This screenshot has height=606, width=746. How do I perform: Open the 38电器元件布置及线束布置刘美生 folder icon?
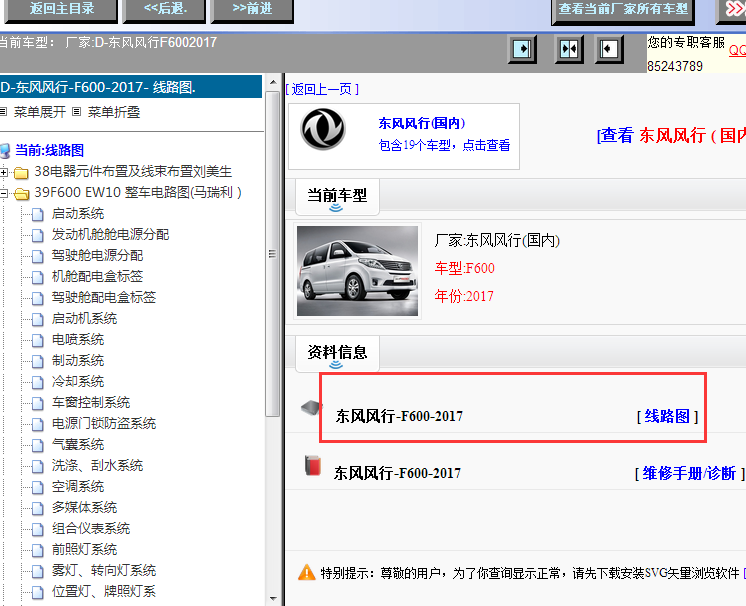[x=21, y=172]
